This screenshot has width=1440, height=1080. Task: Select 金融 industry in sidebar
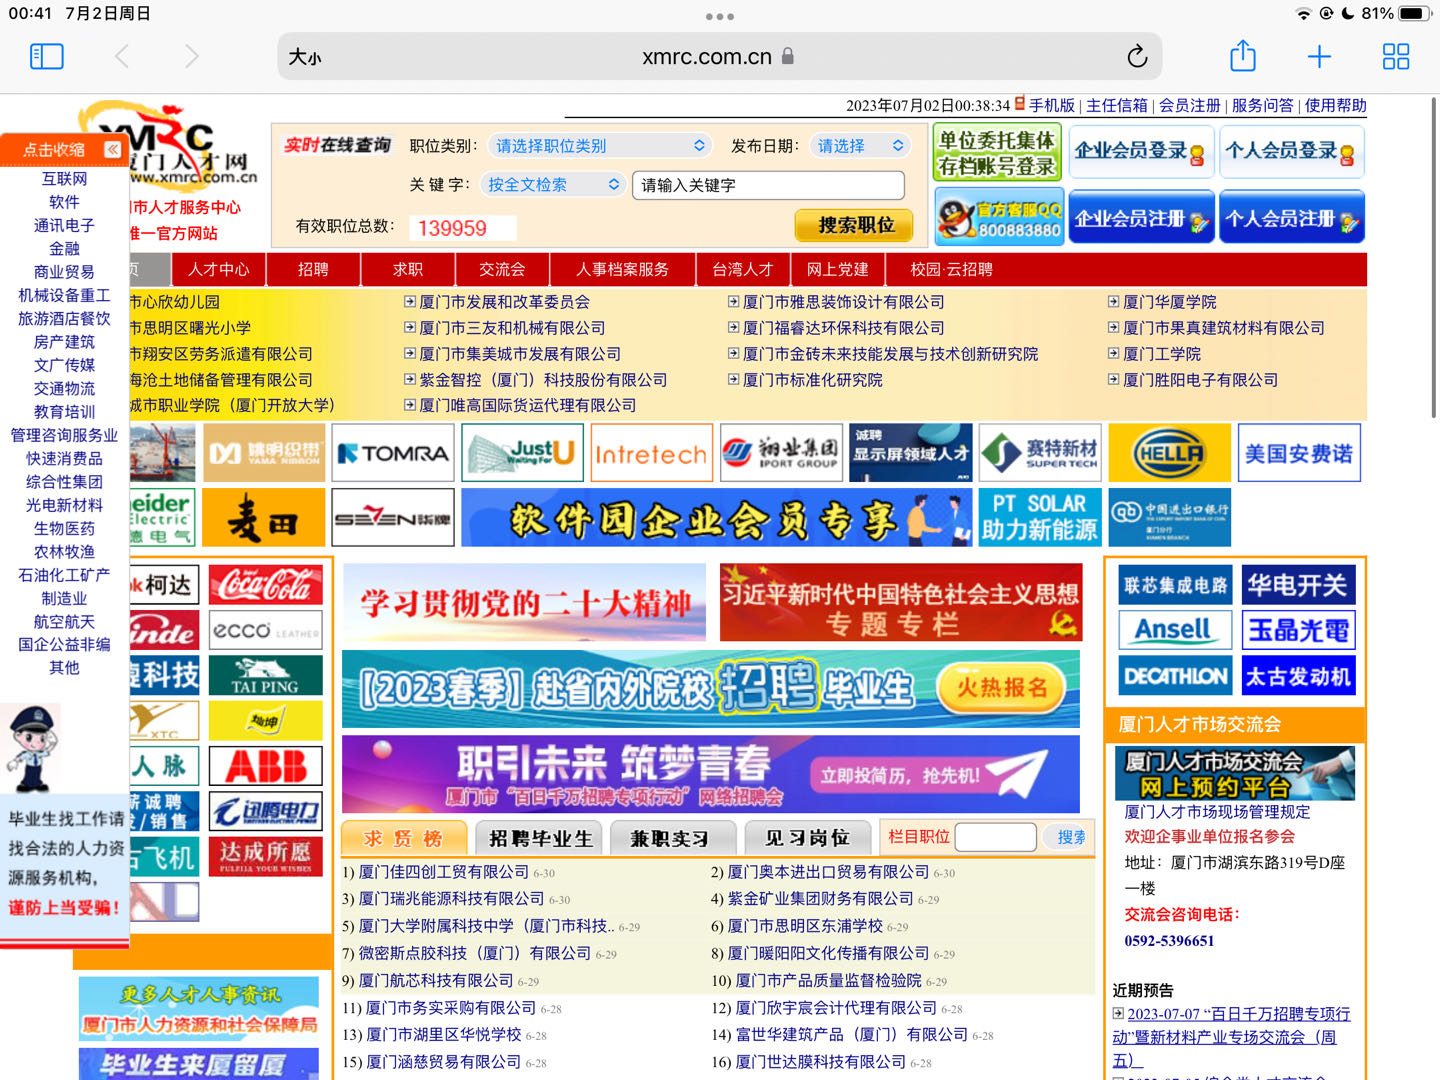pos(64,248)
